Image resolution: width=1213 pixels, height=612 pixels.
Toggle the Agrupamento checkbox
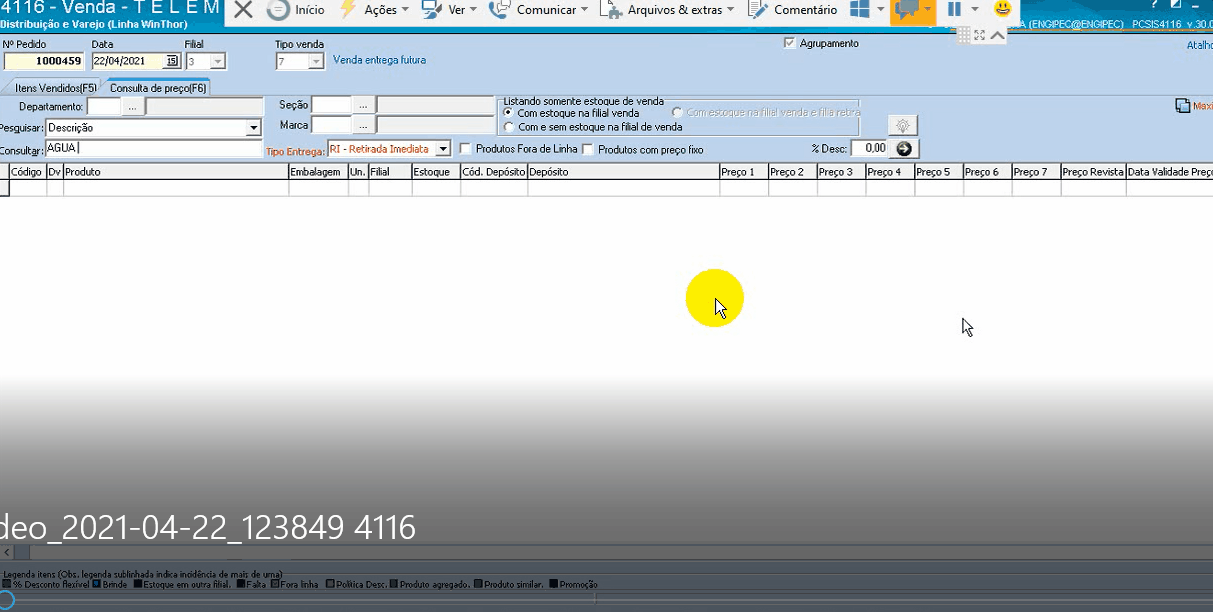coord(790,43)
